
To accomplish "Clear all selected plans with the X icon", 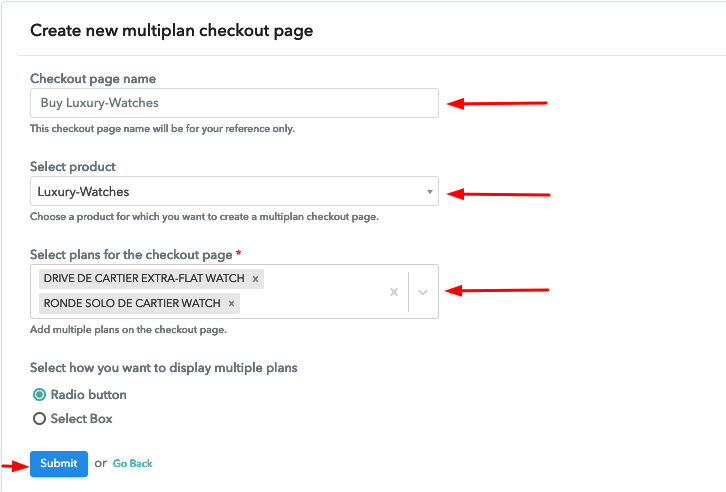I will point(394,292).
